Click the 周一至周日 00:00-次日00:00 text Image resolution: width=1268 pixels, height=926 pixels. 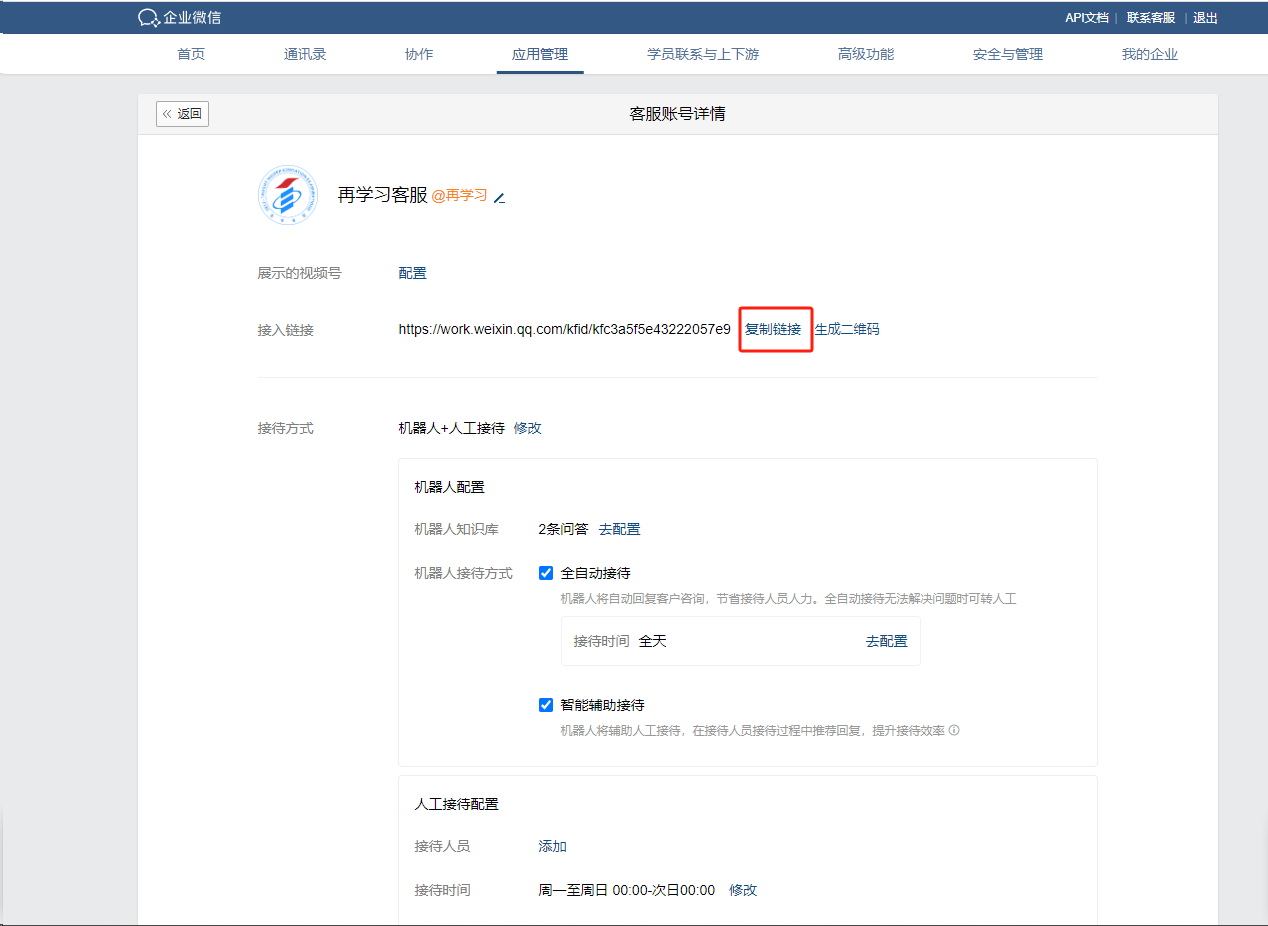tap(627, 890)
